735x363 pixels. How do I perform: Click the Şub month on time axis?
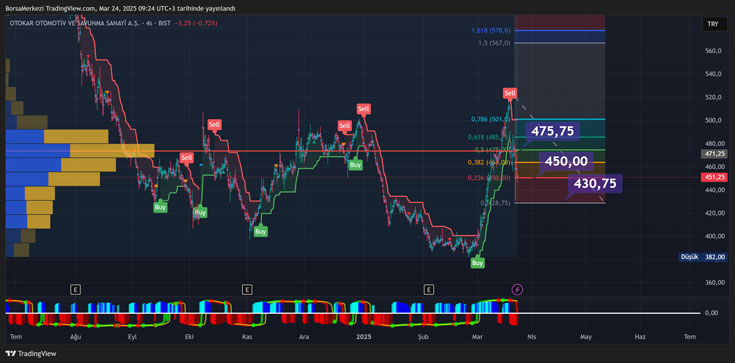coord(423,337)
